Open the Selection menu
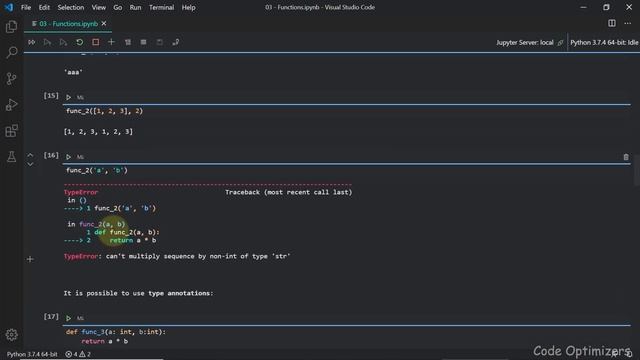The height and width of the screenshot is (360, 640). (x=71, y=7)
